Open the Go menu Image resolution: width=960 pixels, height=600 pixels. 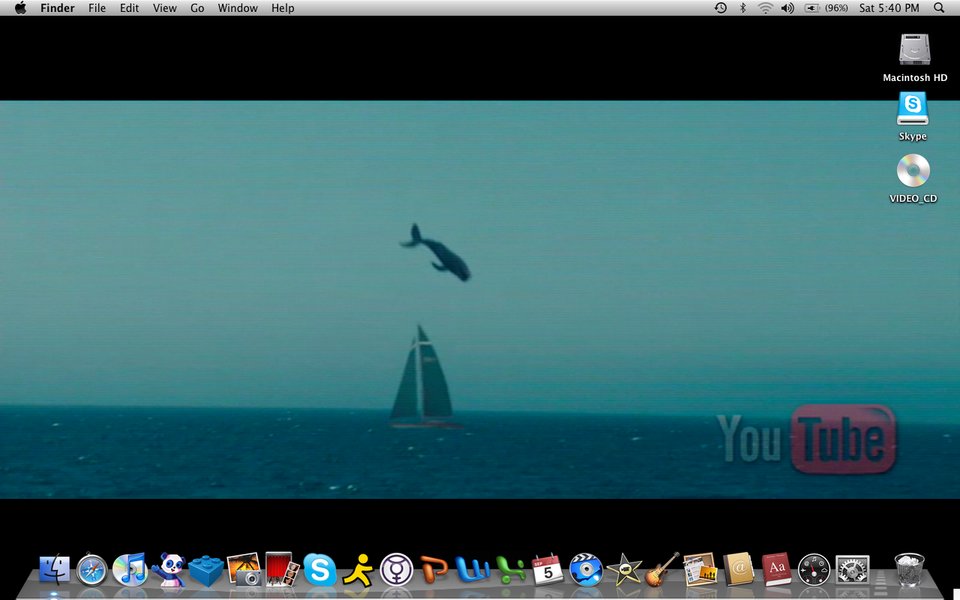coord(197,8)
